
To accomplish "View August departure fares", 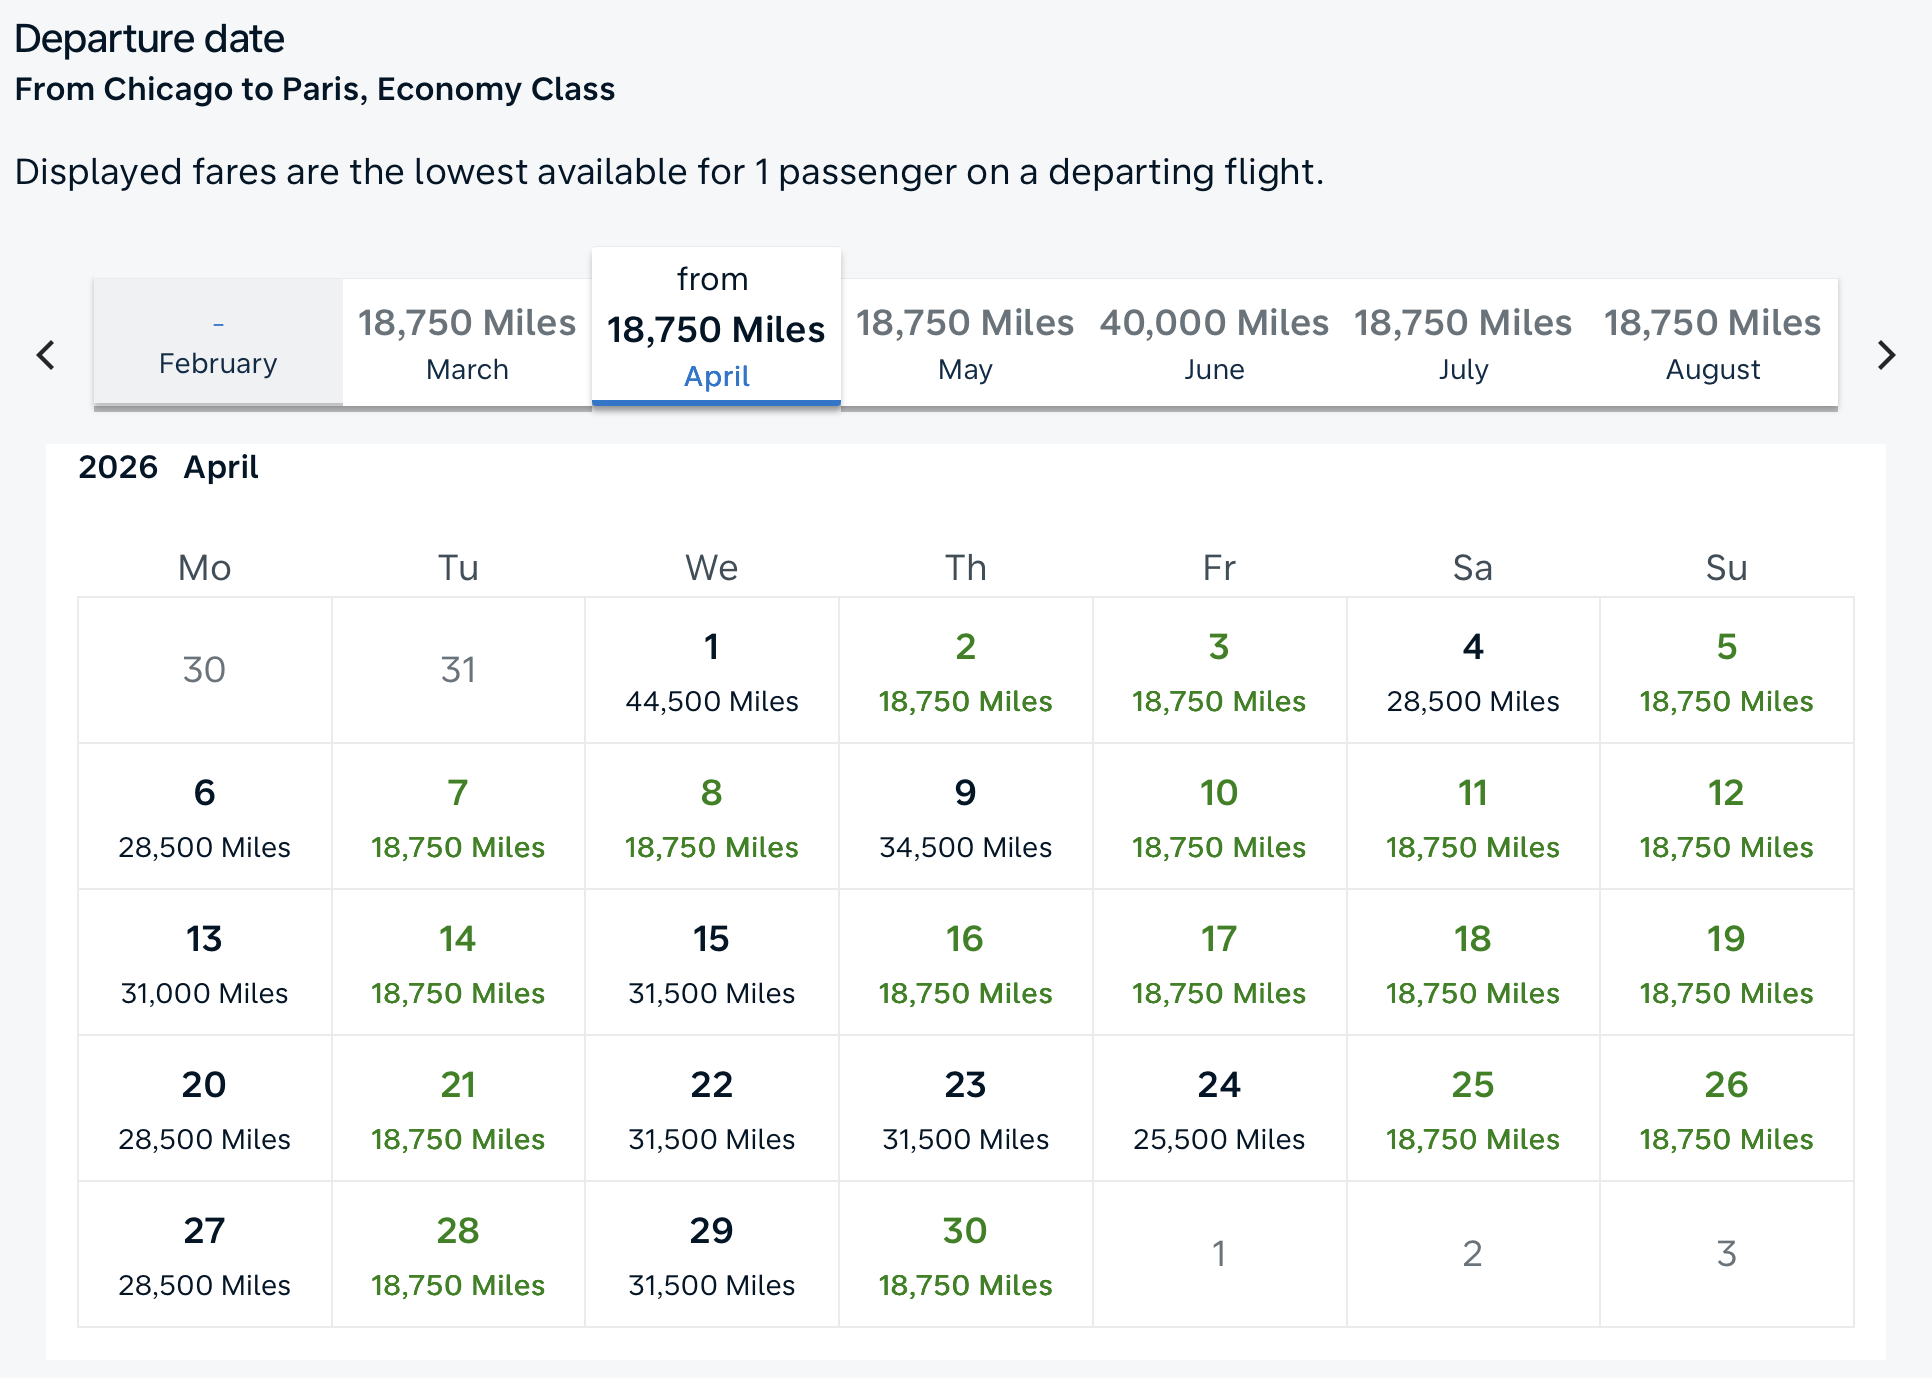I will pos(1712,343).
